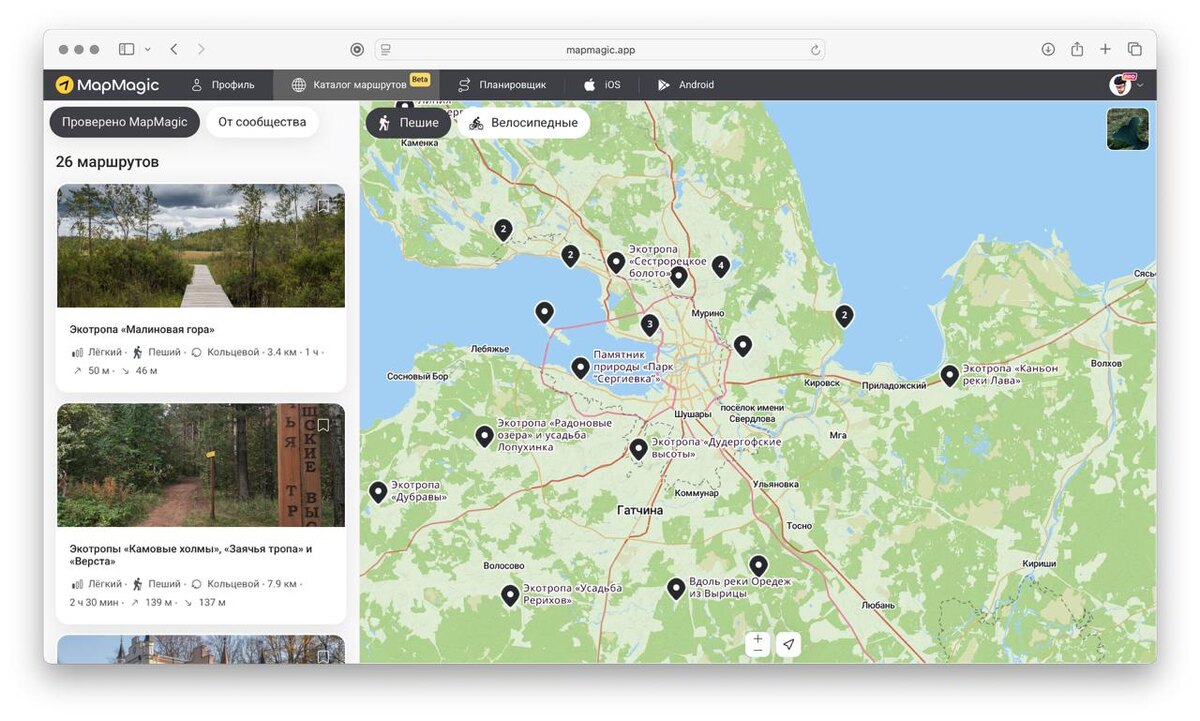Open the sidebar dropdown chevron
Viewport: 1200px width, 721px height.
(148, 49)
